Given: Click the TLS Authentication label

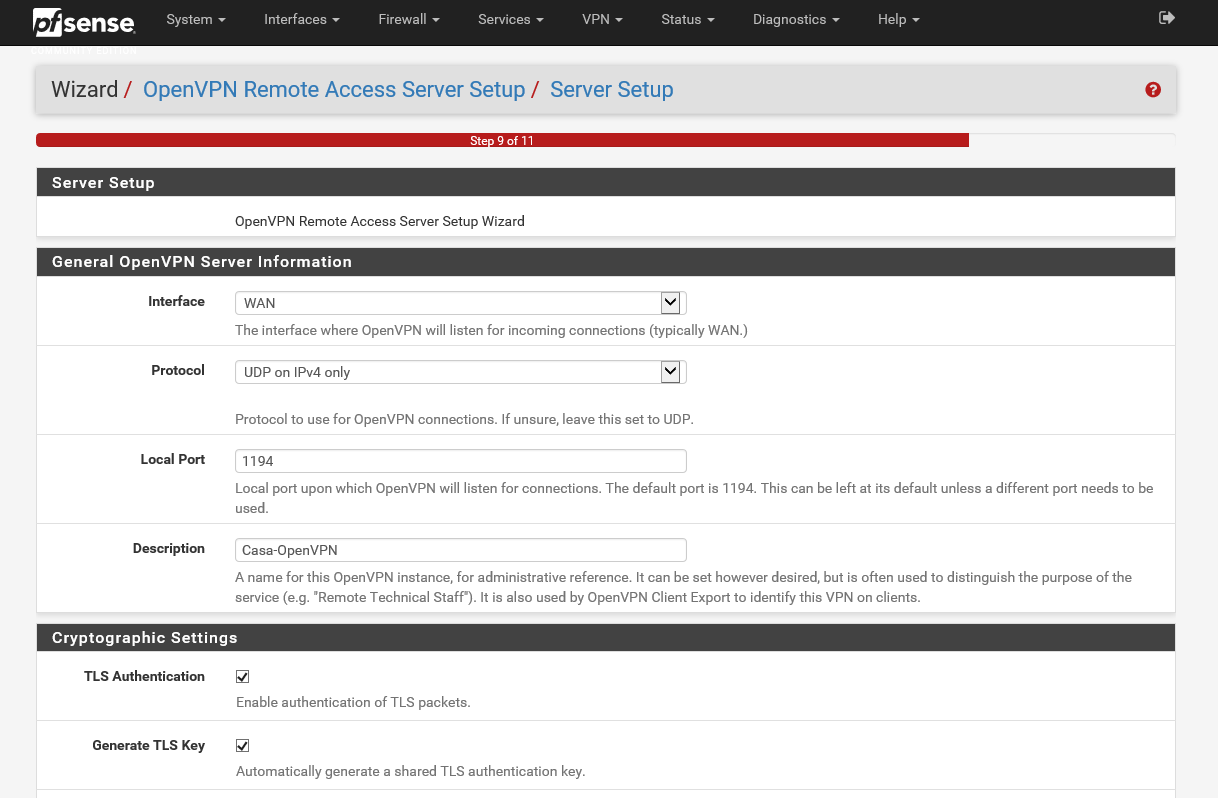Looking at the screenshot, I should pos(144,676).
